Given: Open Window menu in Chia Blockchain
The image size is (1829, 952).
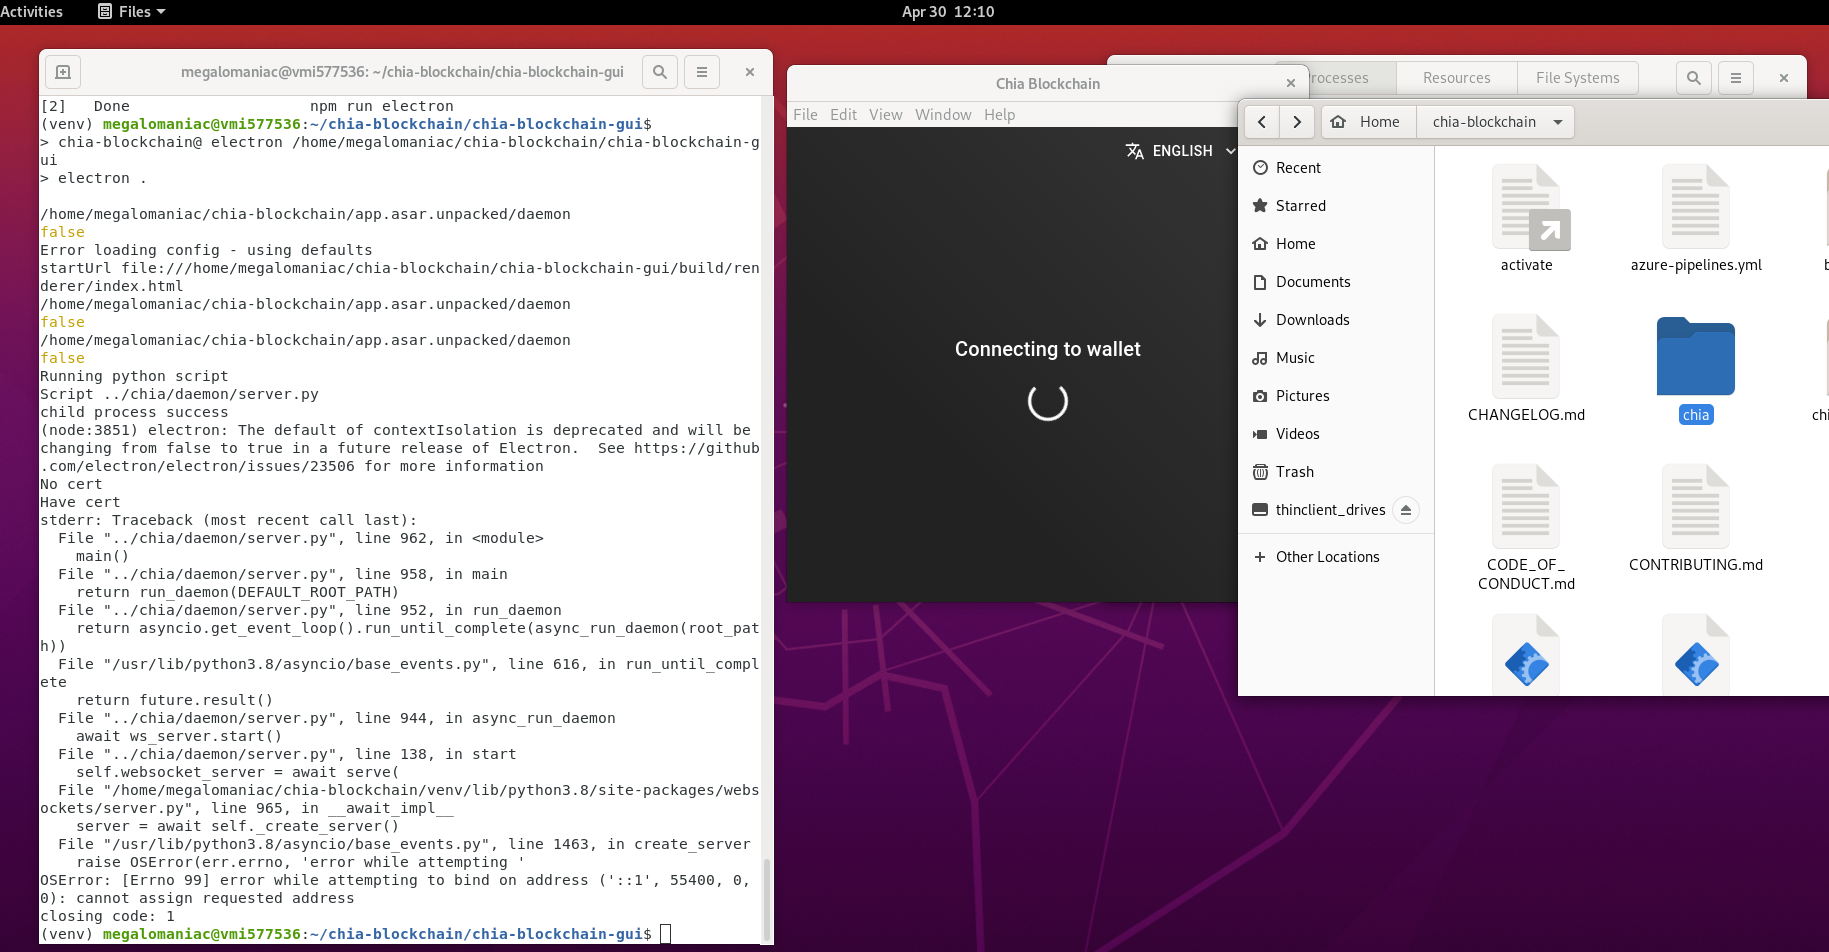Looking at the screenshot, I should [x=943, y=115].
